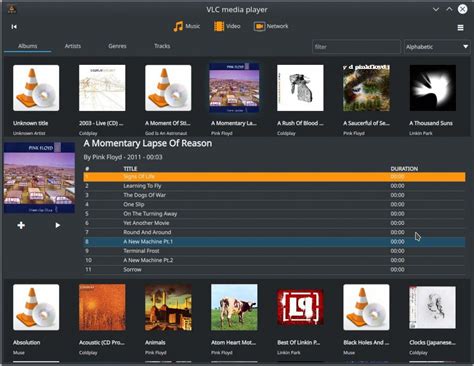
Task: Click the Absolution album title text
Action: click(x=26, y=342)
